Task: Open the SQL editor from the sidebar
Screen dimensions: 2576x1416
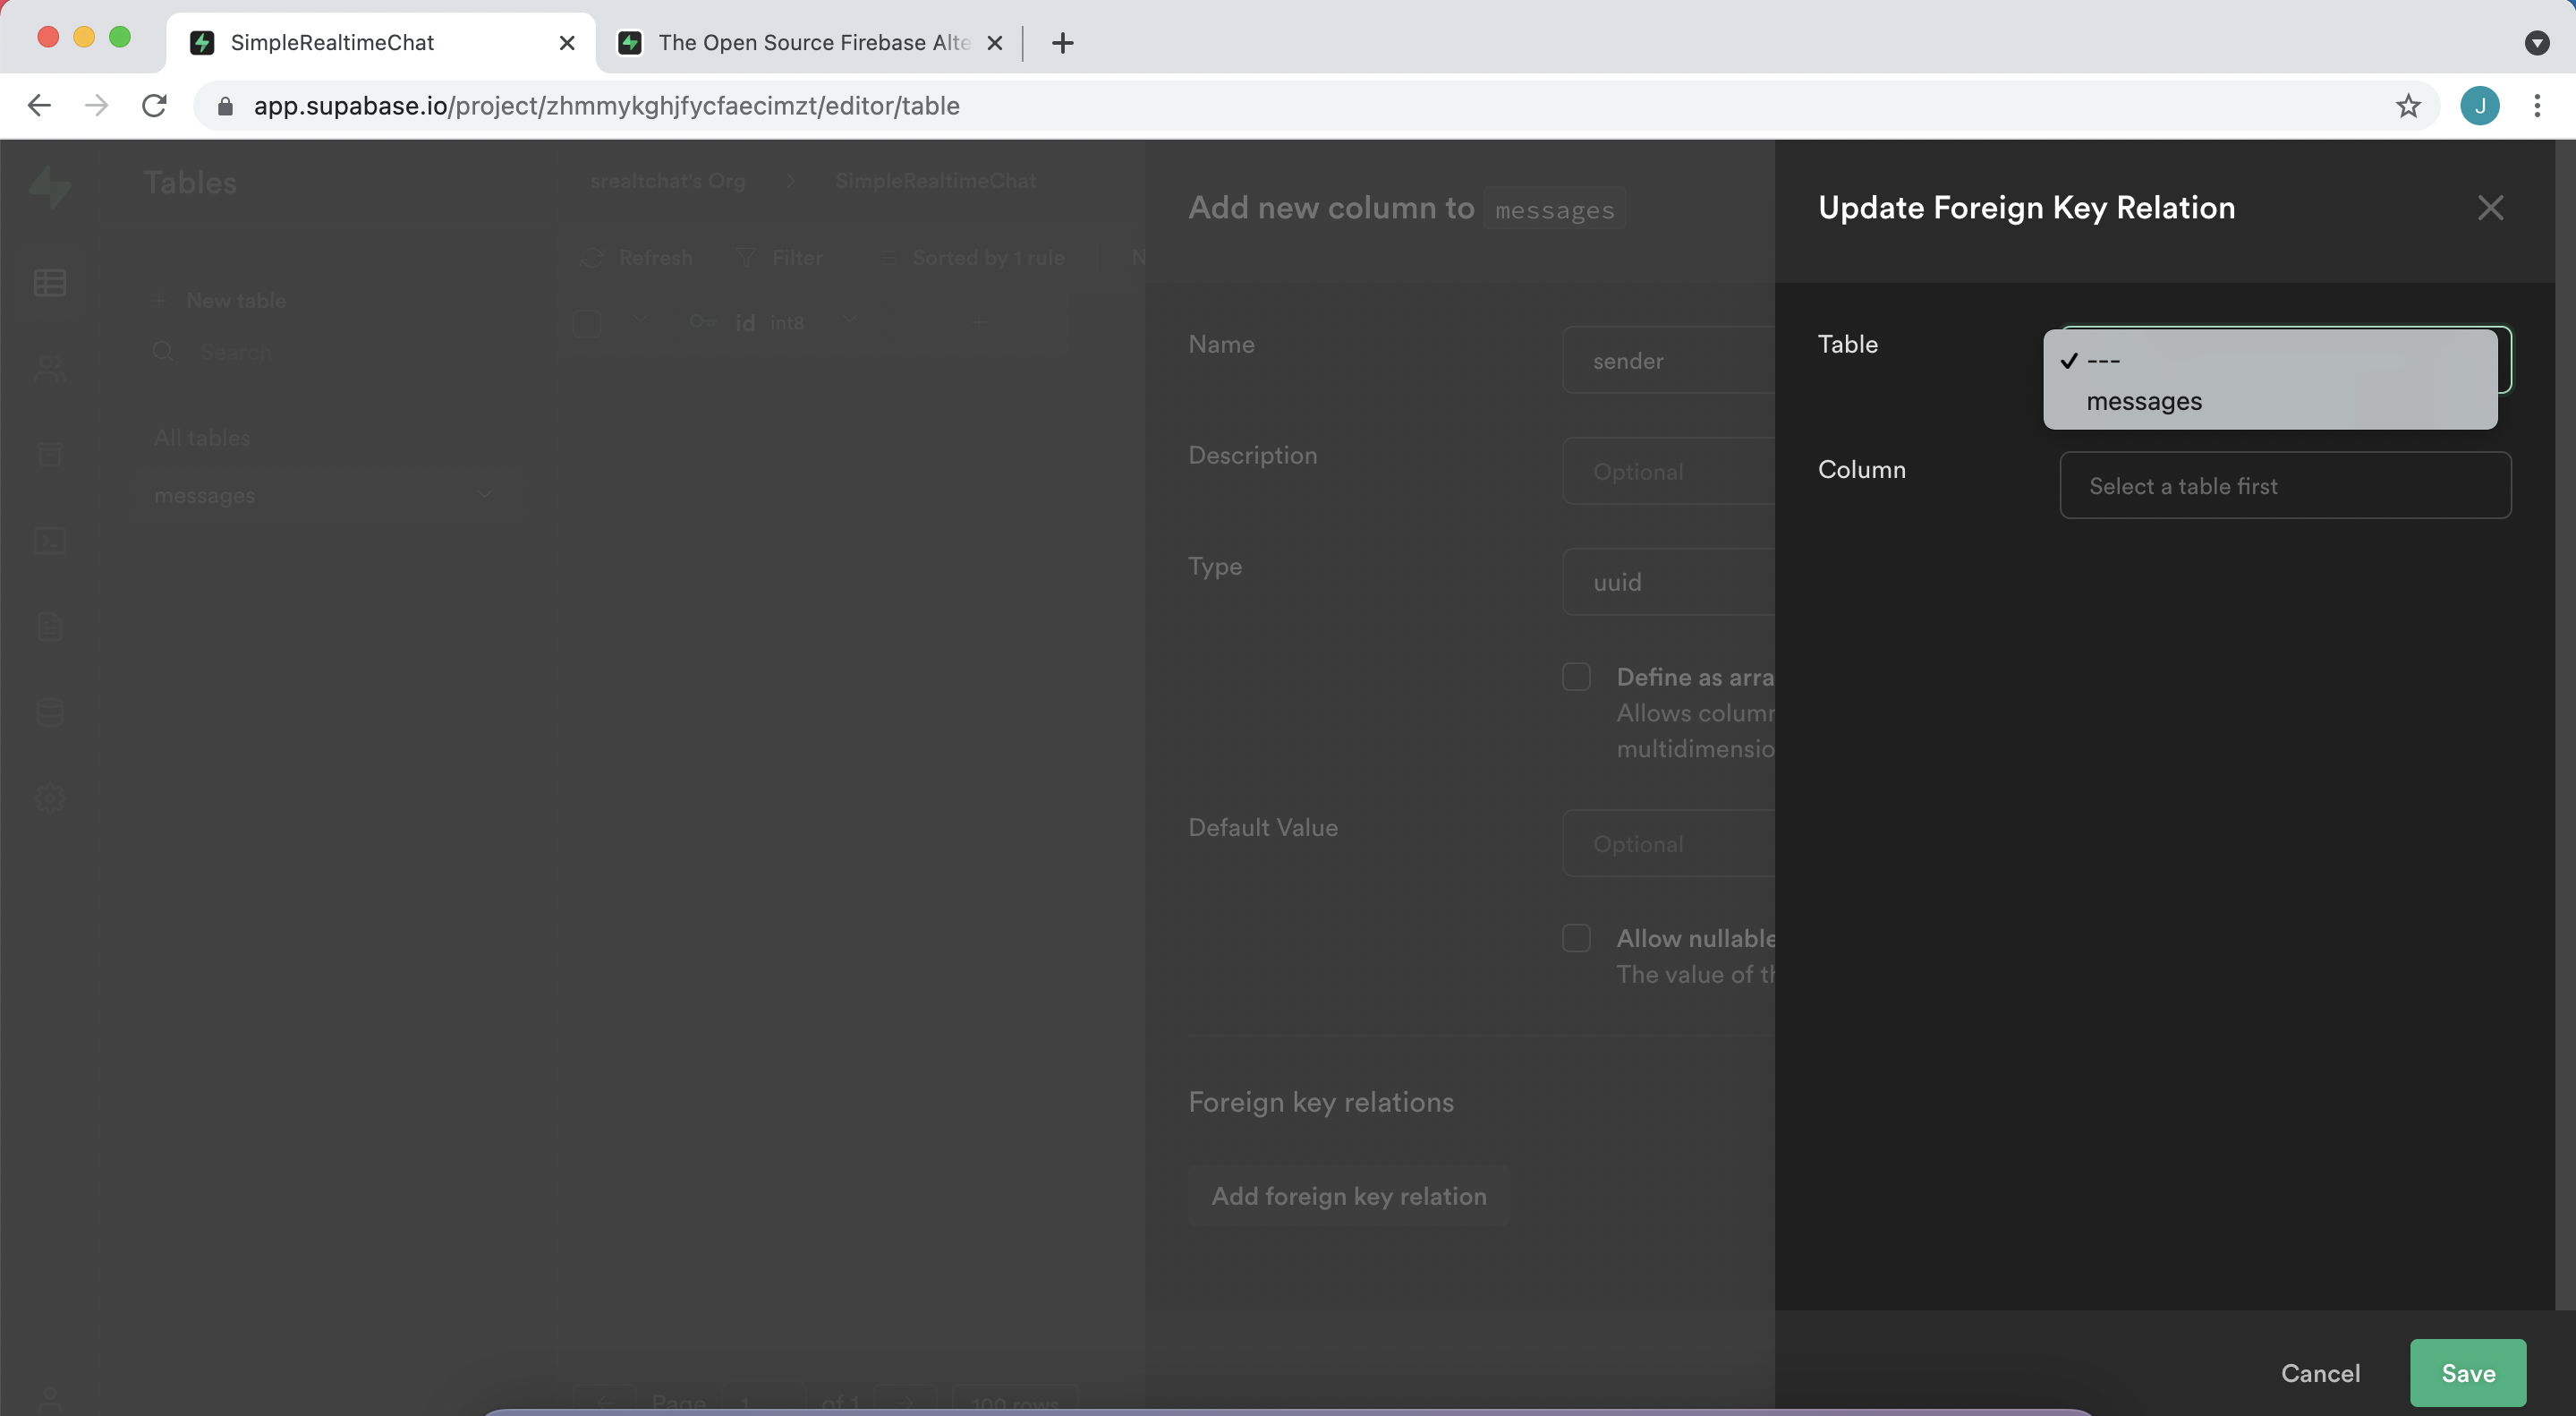Action: tap(50, 541)
